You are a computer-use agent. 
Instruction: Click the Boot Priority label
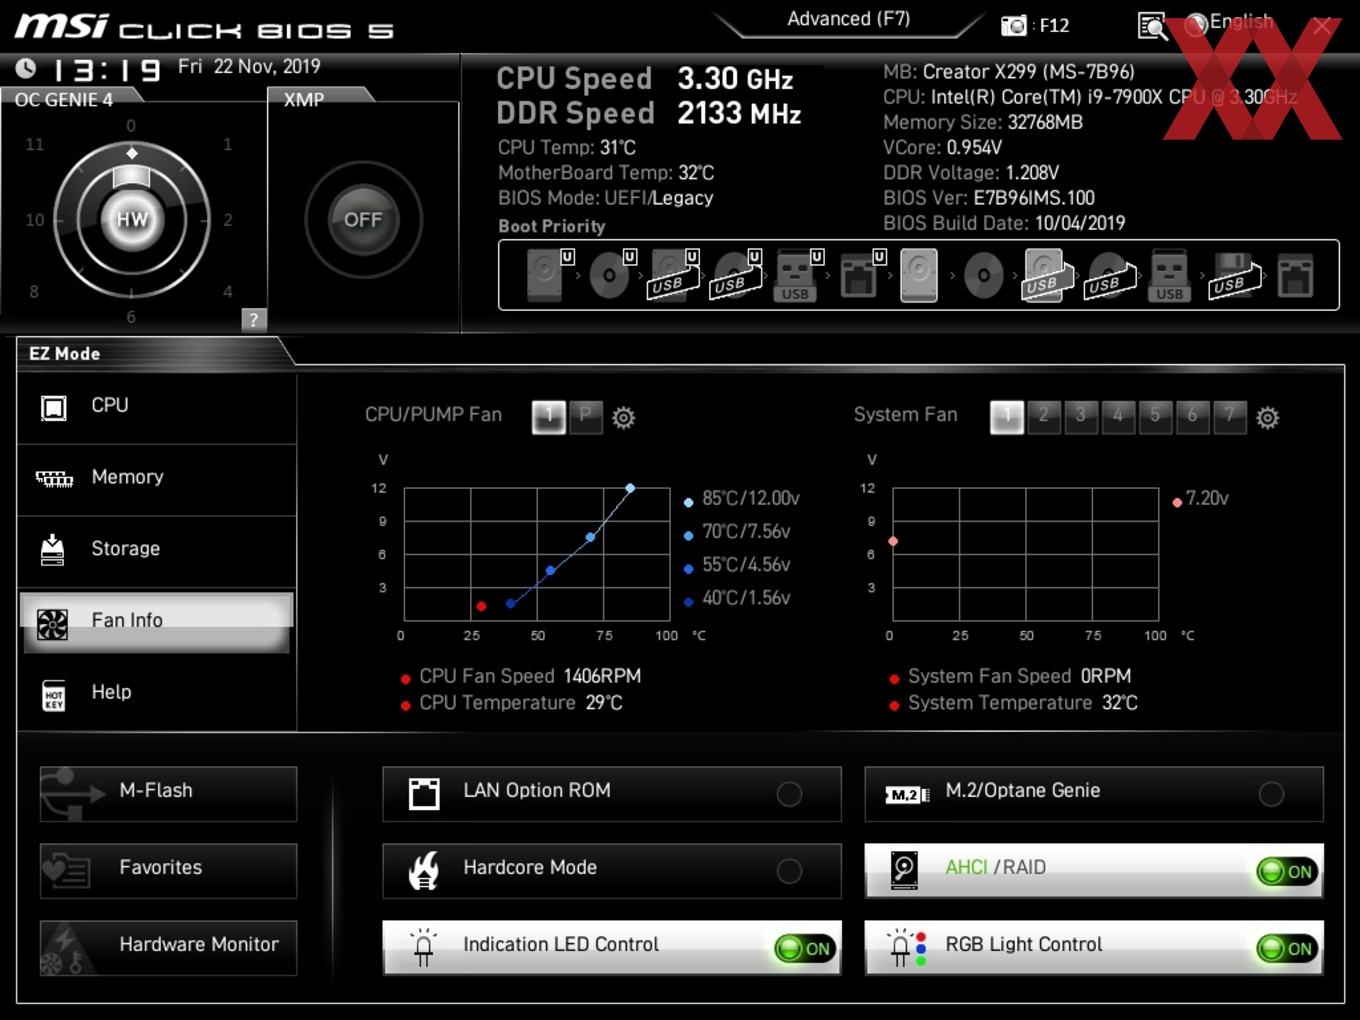[x=552, y=226]
